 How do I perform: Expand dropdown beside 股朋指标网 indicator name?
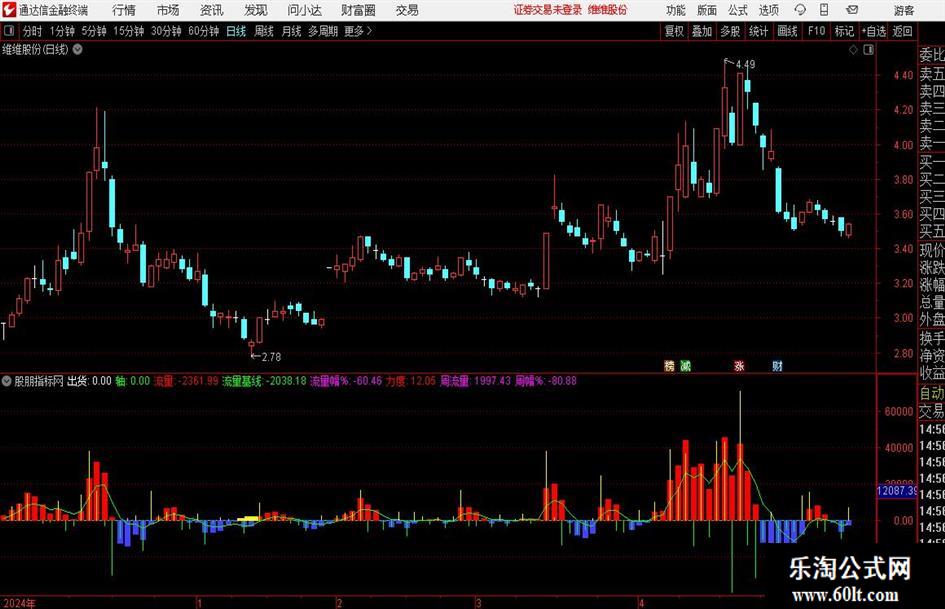pos(7,381)
